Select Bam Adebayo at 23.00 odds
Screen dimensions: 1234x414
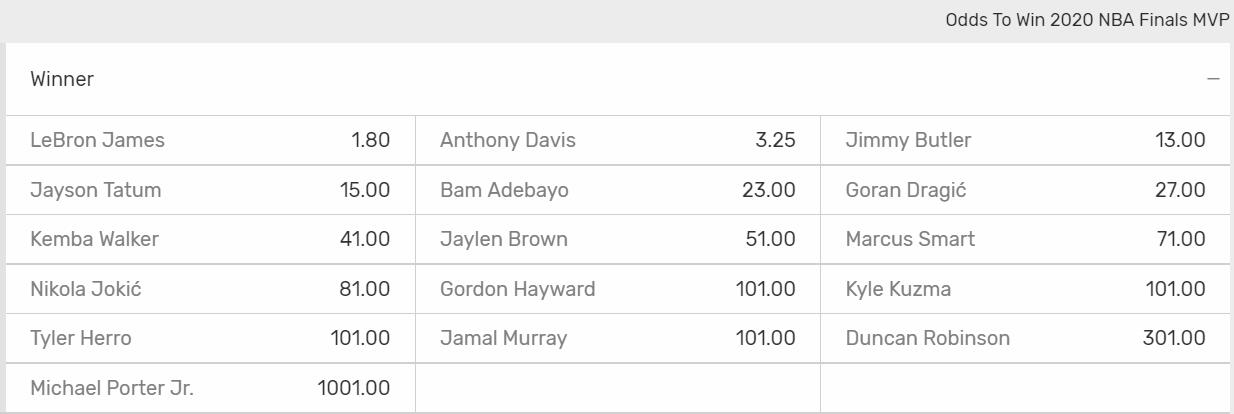(x=617, y=190)
